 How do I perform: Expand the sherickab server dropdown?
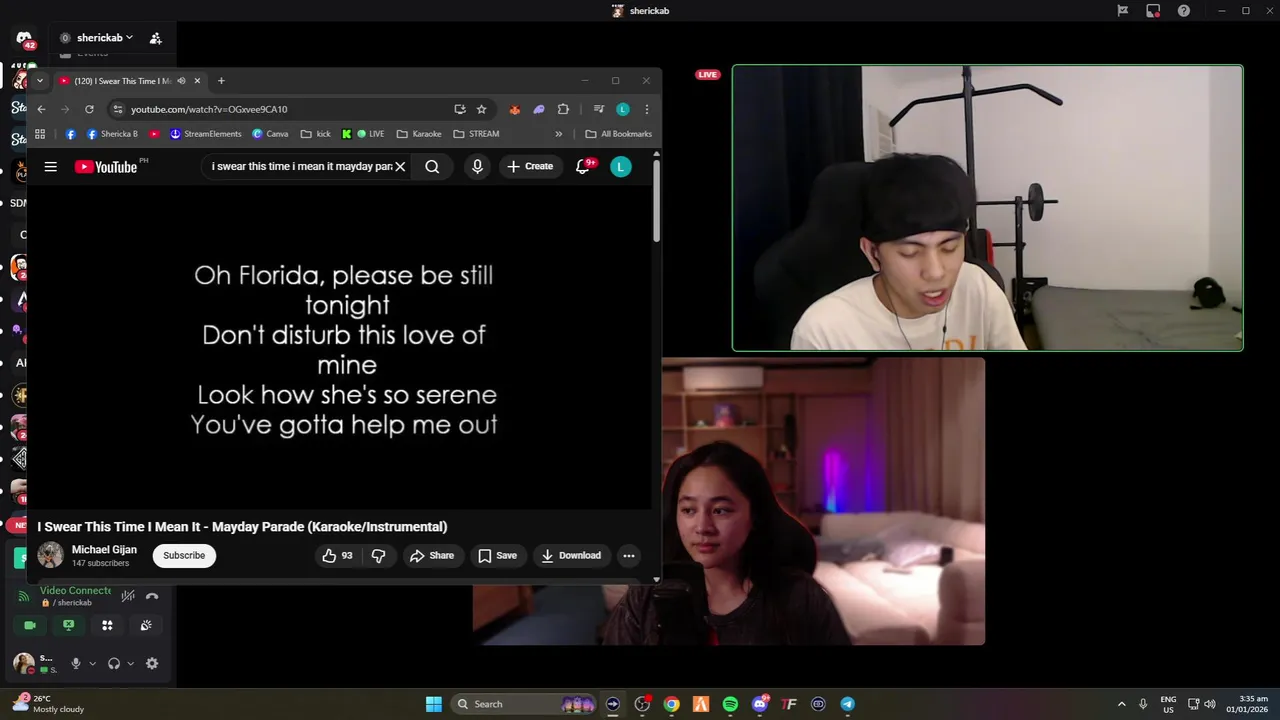(x=105, y=38)
